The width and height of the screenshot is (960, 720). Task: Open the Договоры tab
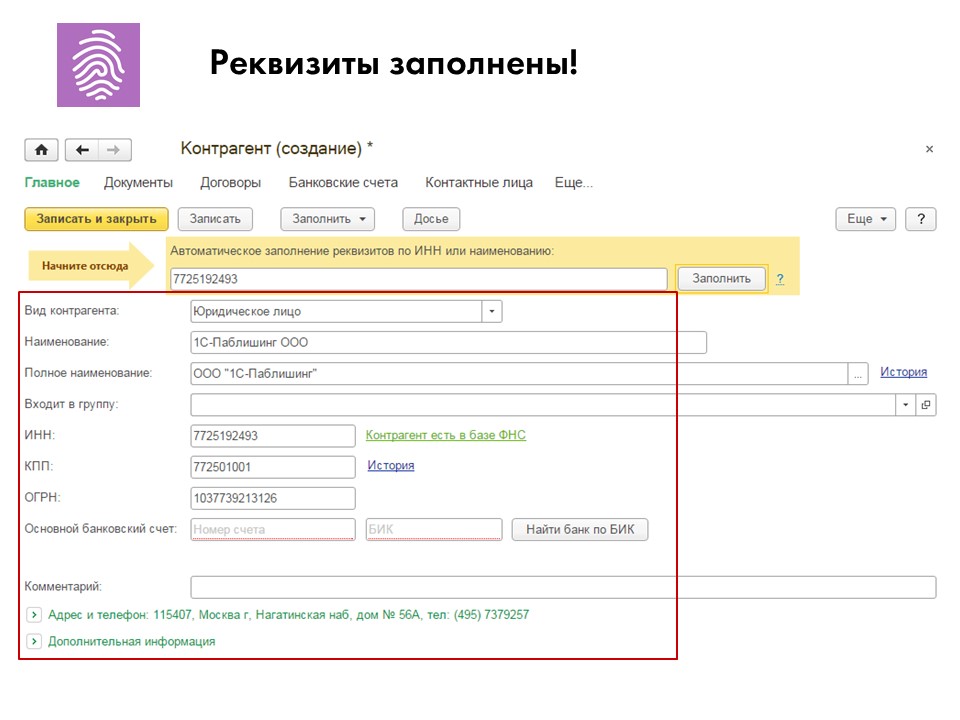tap(231, 182)
